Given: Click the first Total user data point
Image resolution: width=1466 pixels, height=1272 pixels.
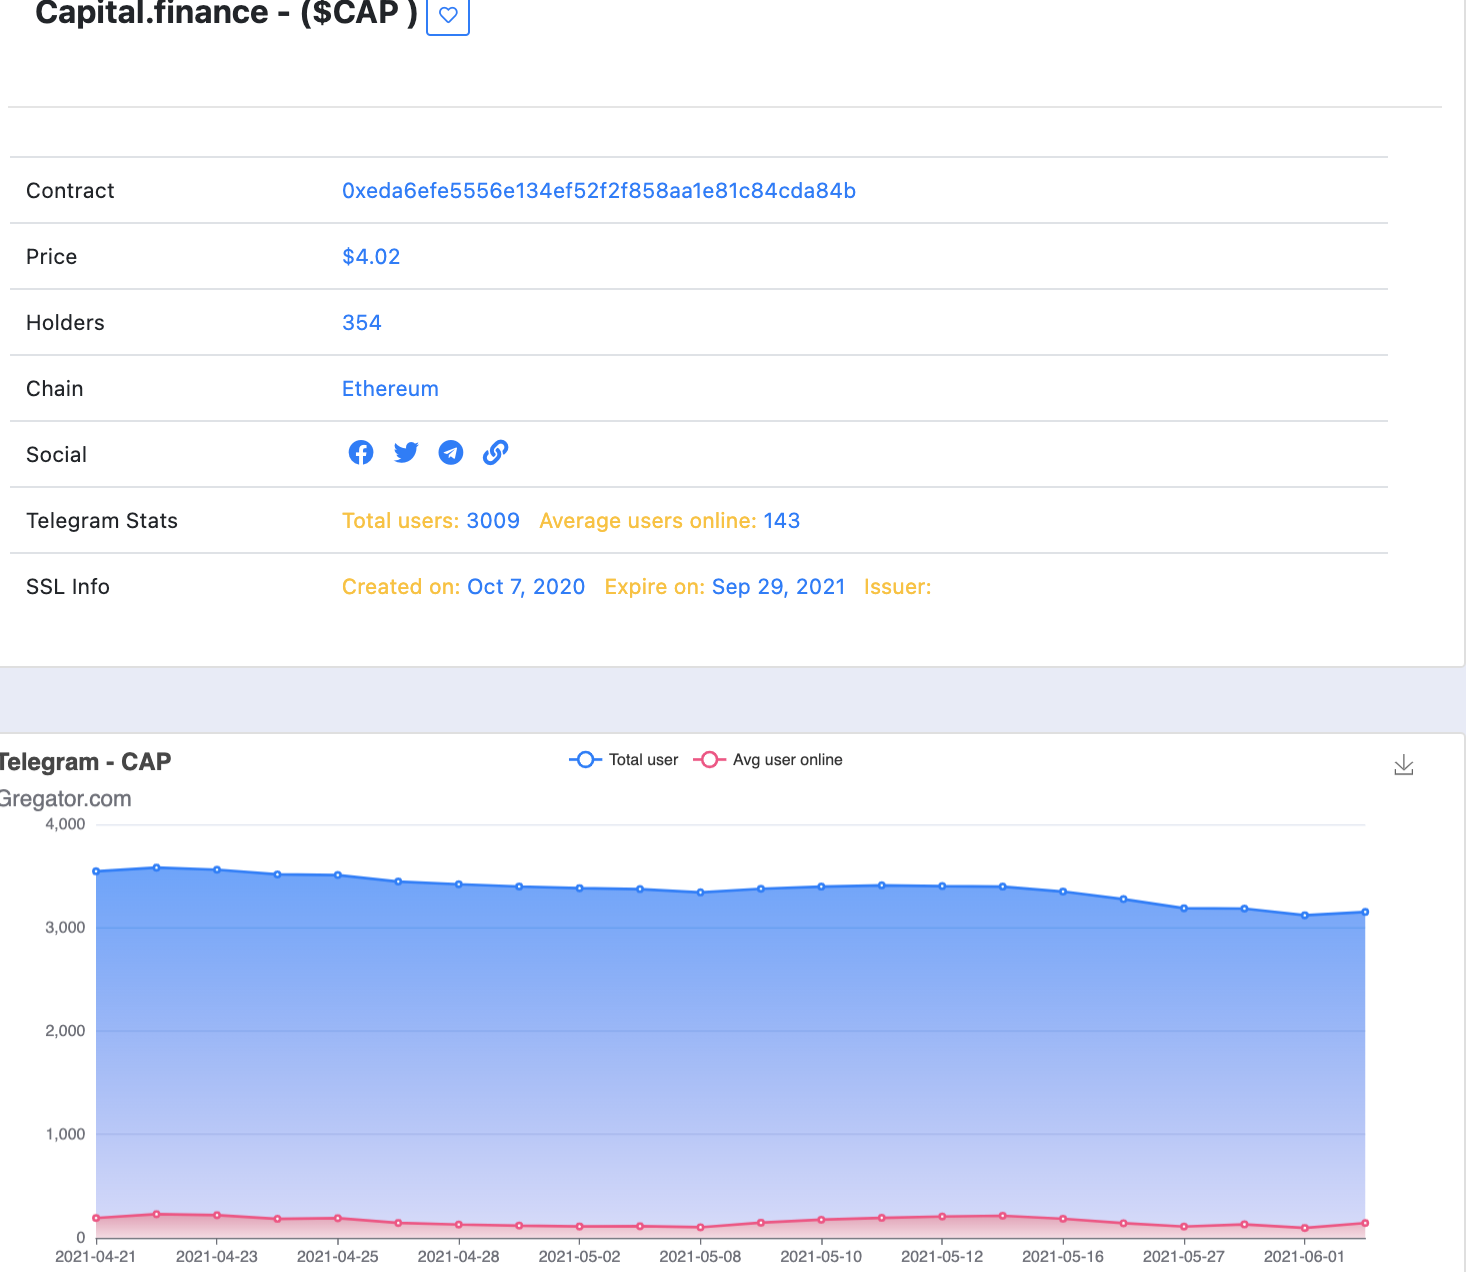Looking at the screenshot, I should pyautogui.click(x=96, y=871).
